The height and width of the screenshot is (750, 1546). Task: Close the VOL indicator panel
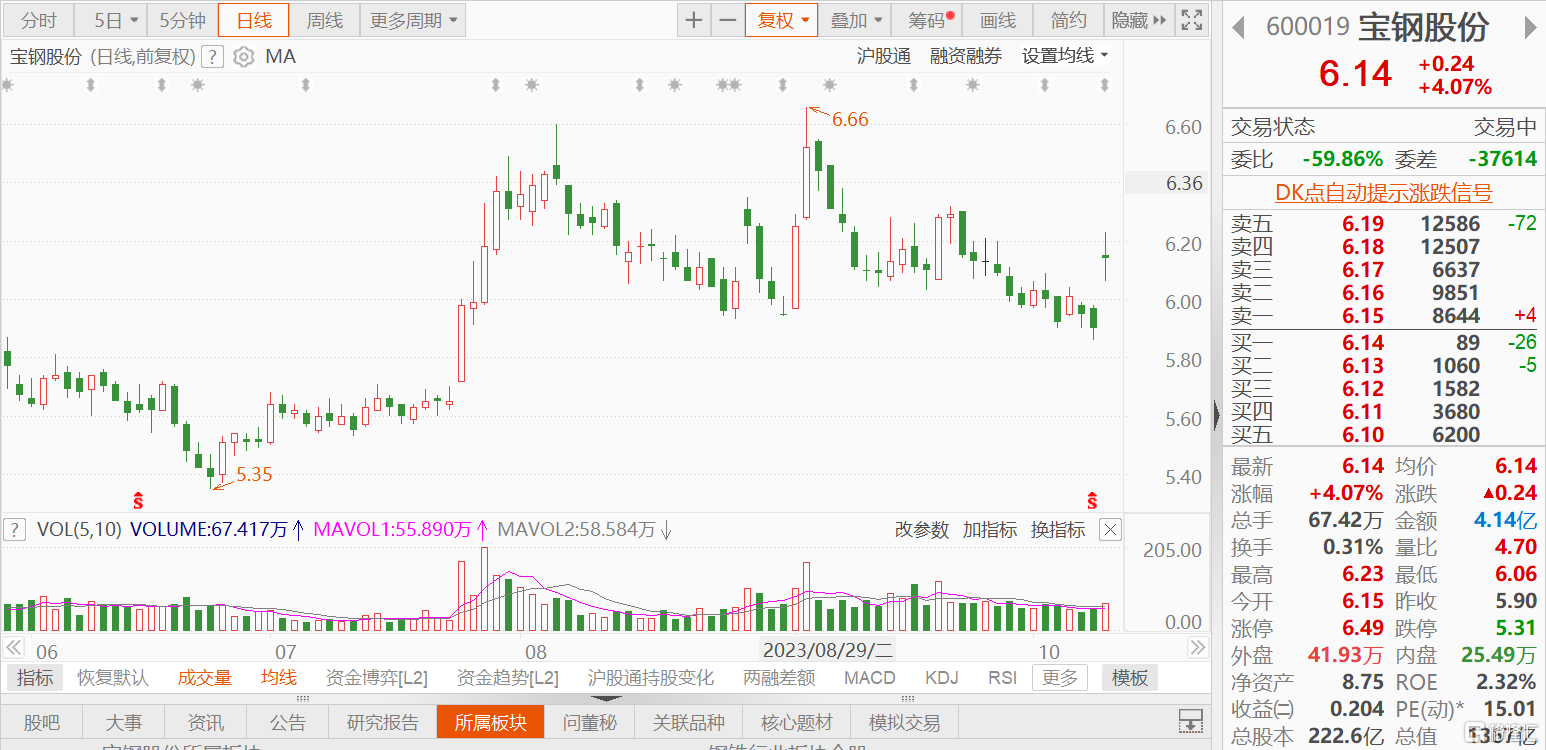[1111, 530]
